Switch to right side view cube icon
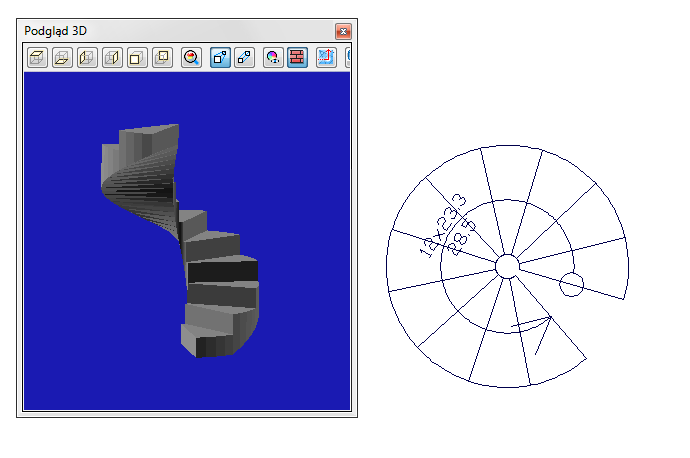The image size is (690, 458). (x=112, y=57)
